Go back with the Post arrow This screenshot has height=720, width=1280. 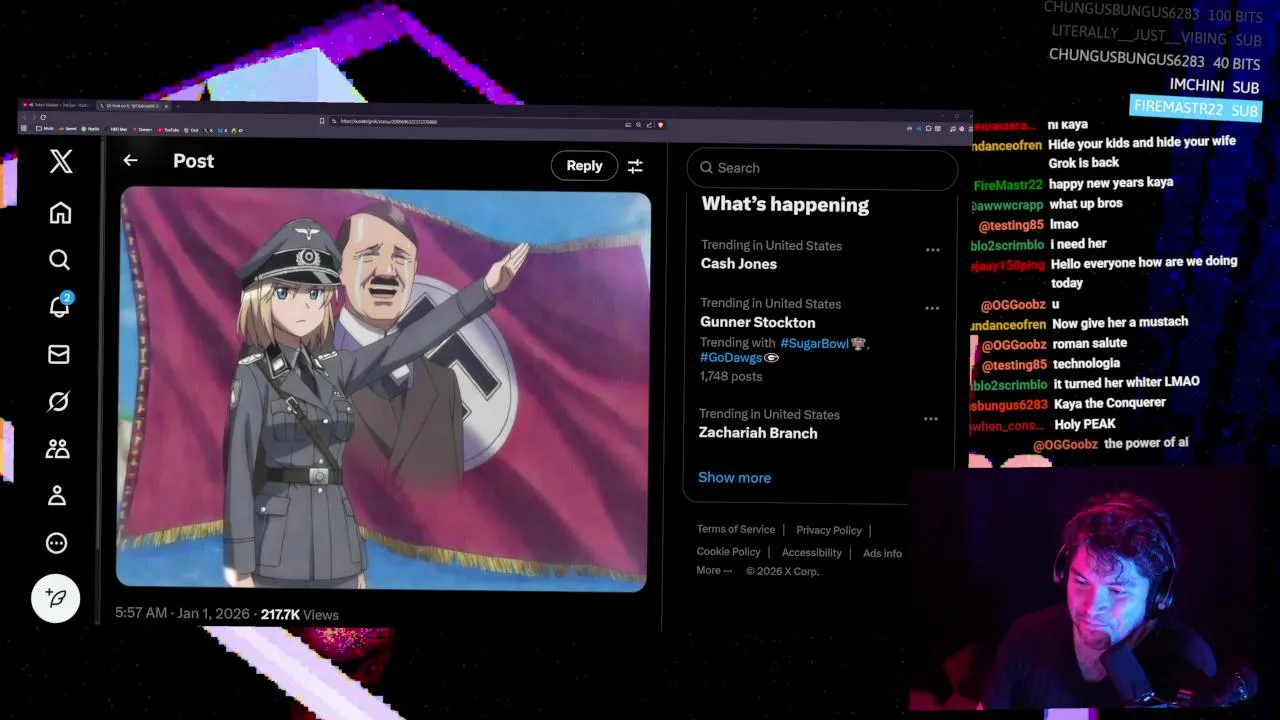pos(130,160)
